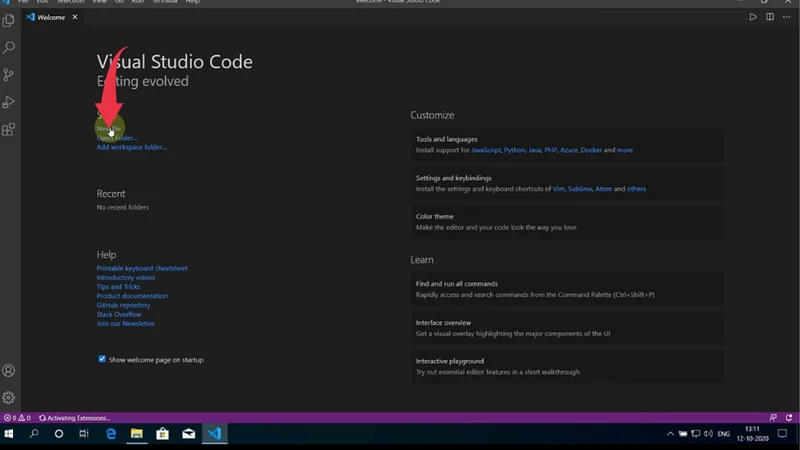Click the Split Editor icon
The image size is (800, 450).
(x=770, y=17)
